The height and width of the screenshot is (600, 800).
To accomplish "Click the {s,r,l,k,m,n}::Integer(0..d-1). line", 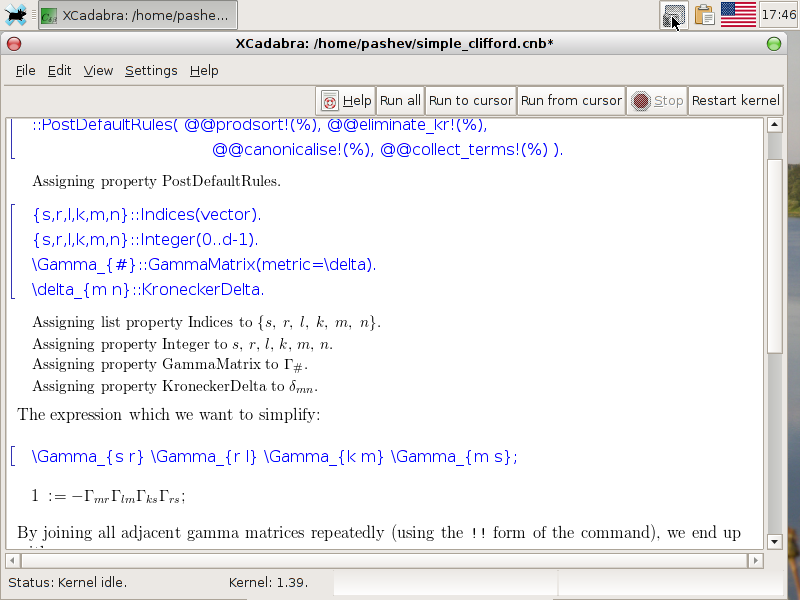I will point(145,239).
